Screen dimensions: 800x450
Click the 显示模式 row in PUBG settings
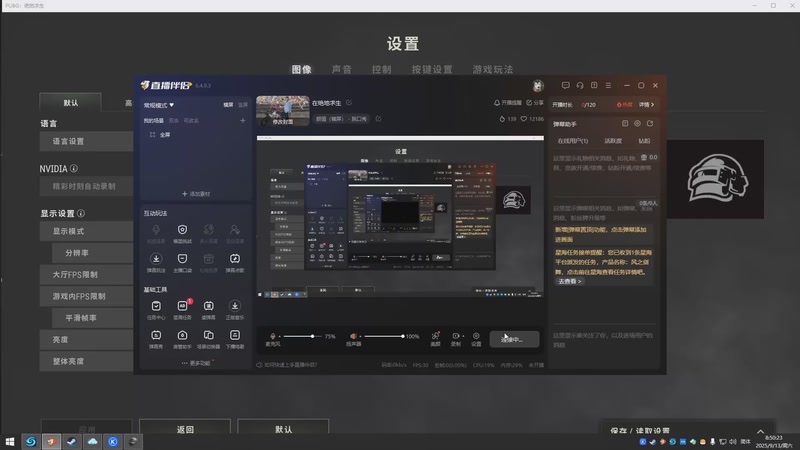pos(86,231)
